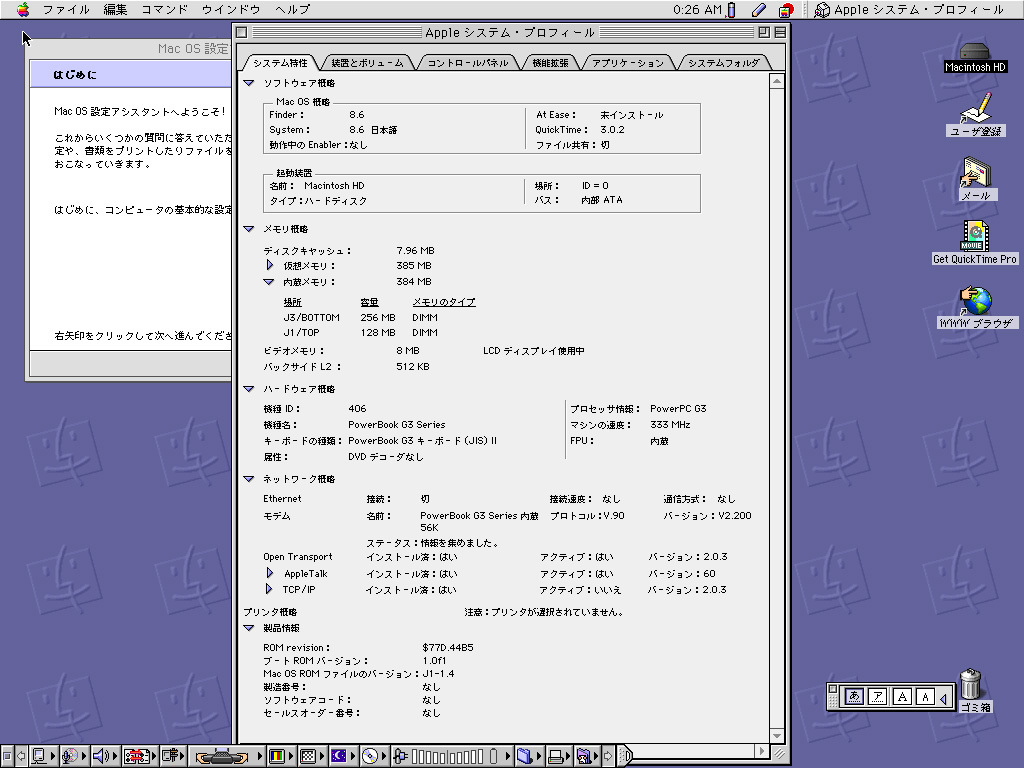Viewport: 1024px width, 768px height.
Task: Switch to the システムフォルダ tab
Action: 724,63
